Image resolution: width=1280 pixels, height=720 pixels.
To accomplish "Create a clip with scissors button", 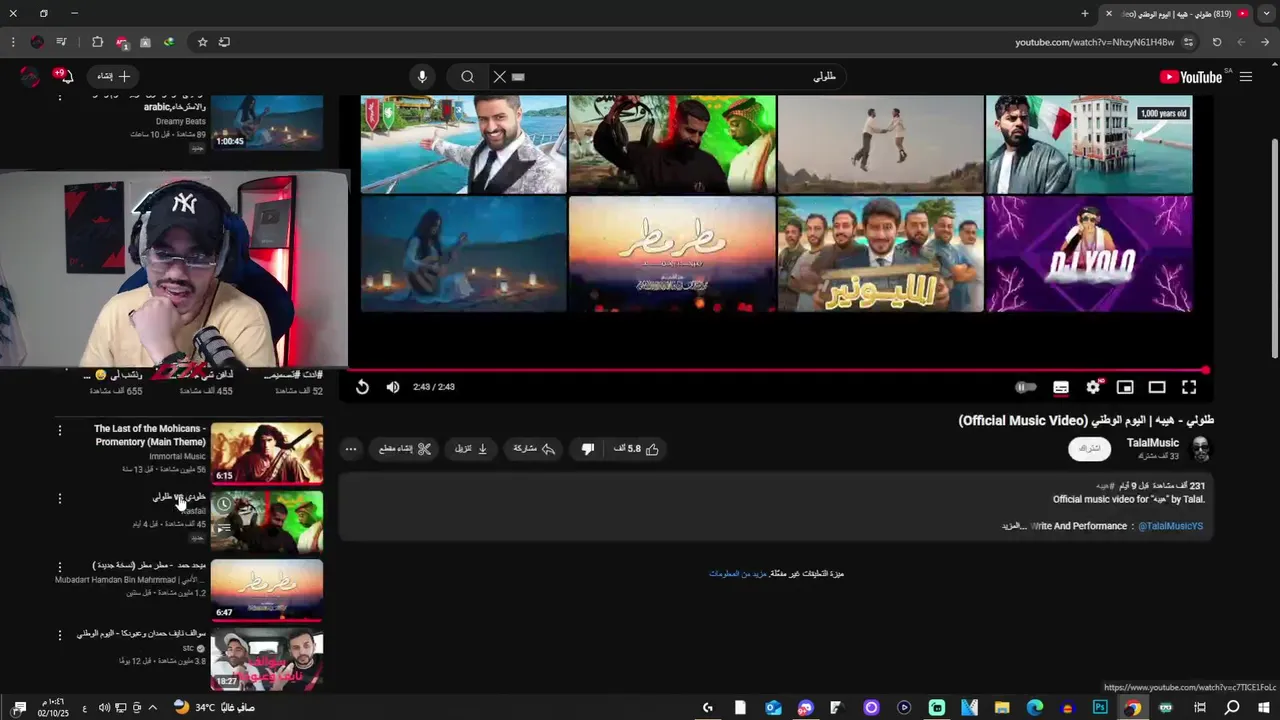I will tap(405, 449).
